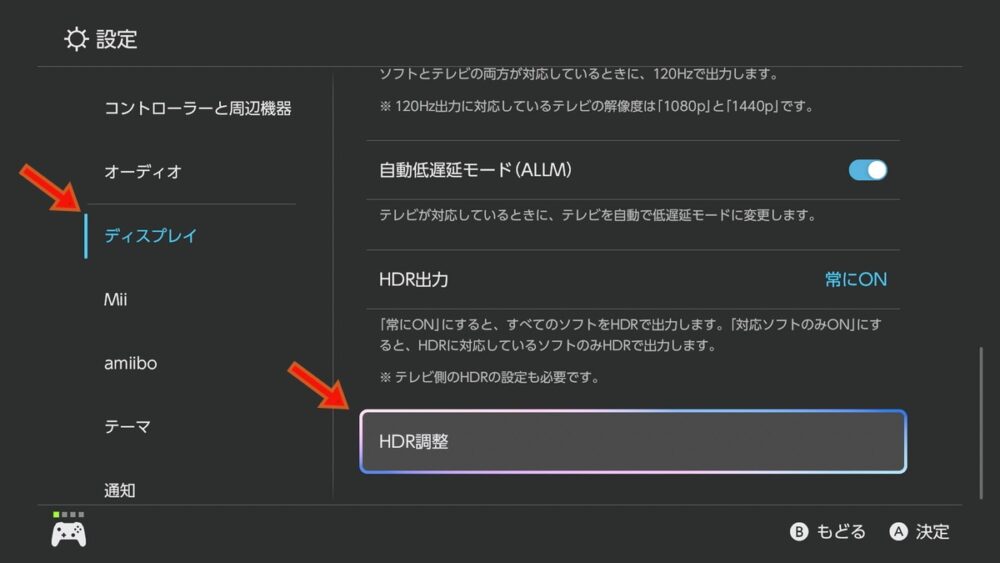Click the もどる back label
Image resolution: width=1000 pixels, height=563 pixels.
[840, 532]
